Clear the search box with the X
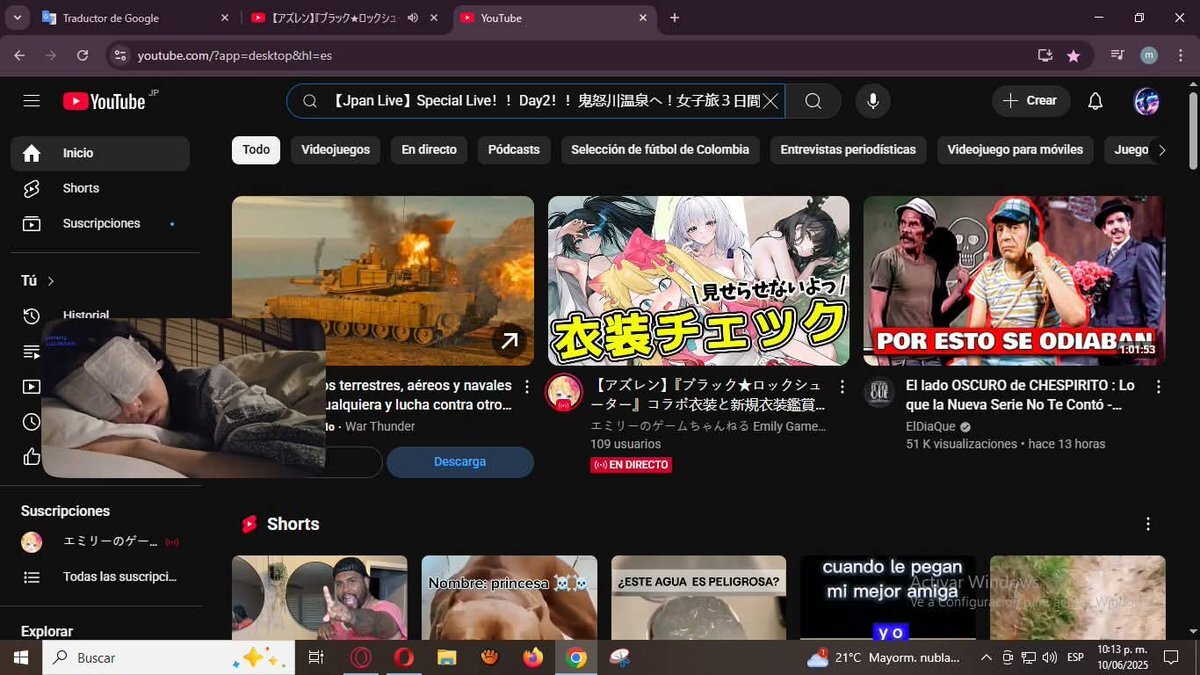1200x675 pixels. [x=771, y=101]
